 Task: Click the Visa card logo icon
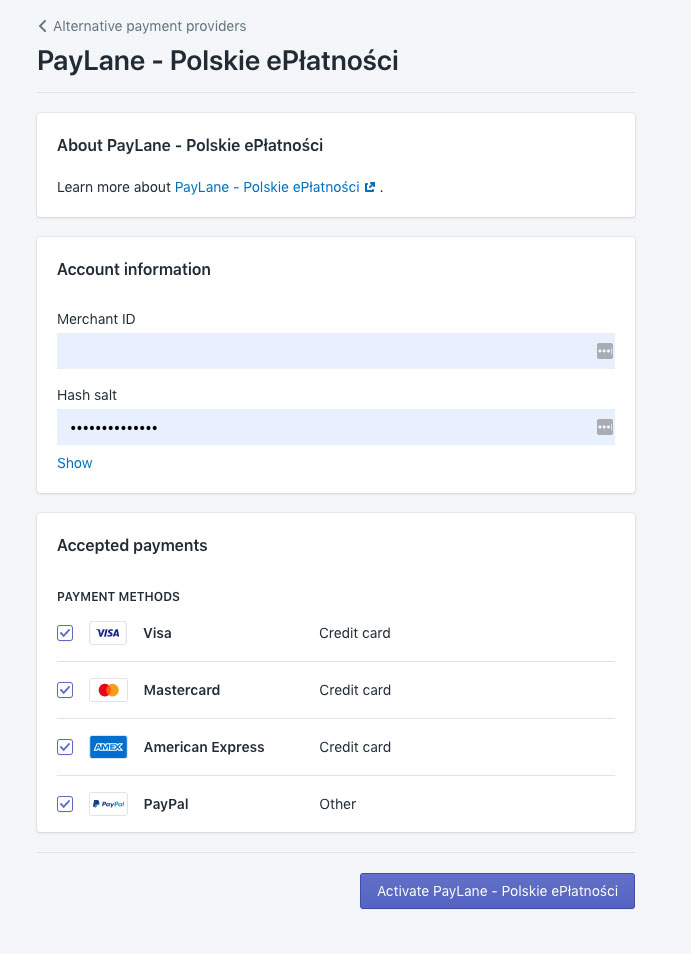108,633
